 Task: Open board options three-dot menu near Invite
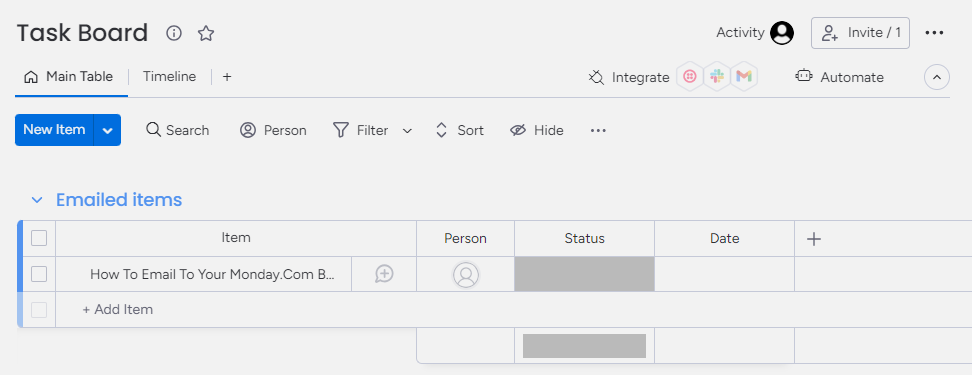934,33
